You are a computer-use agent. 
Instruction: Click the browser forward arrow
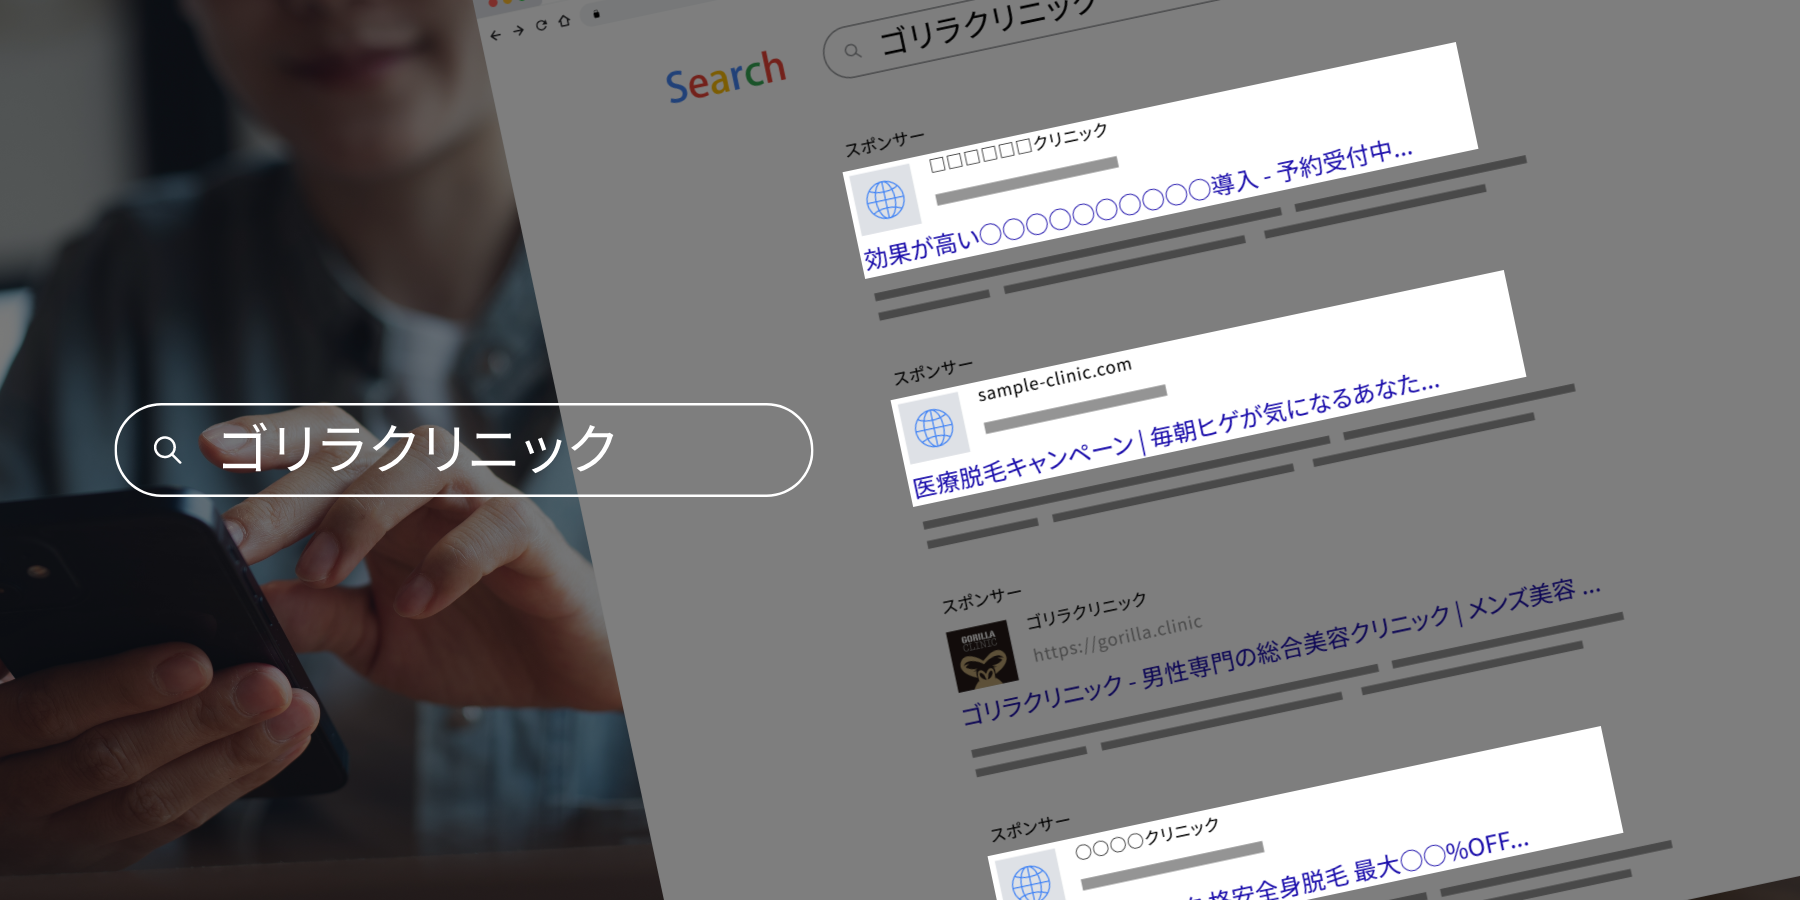click(x=518, y=31)
